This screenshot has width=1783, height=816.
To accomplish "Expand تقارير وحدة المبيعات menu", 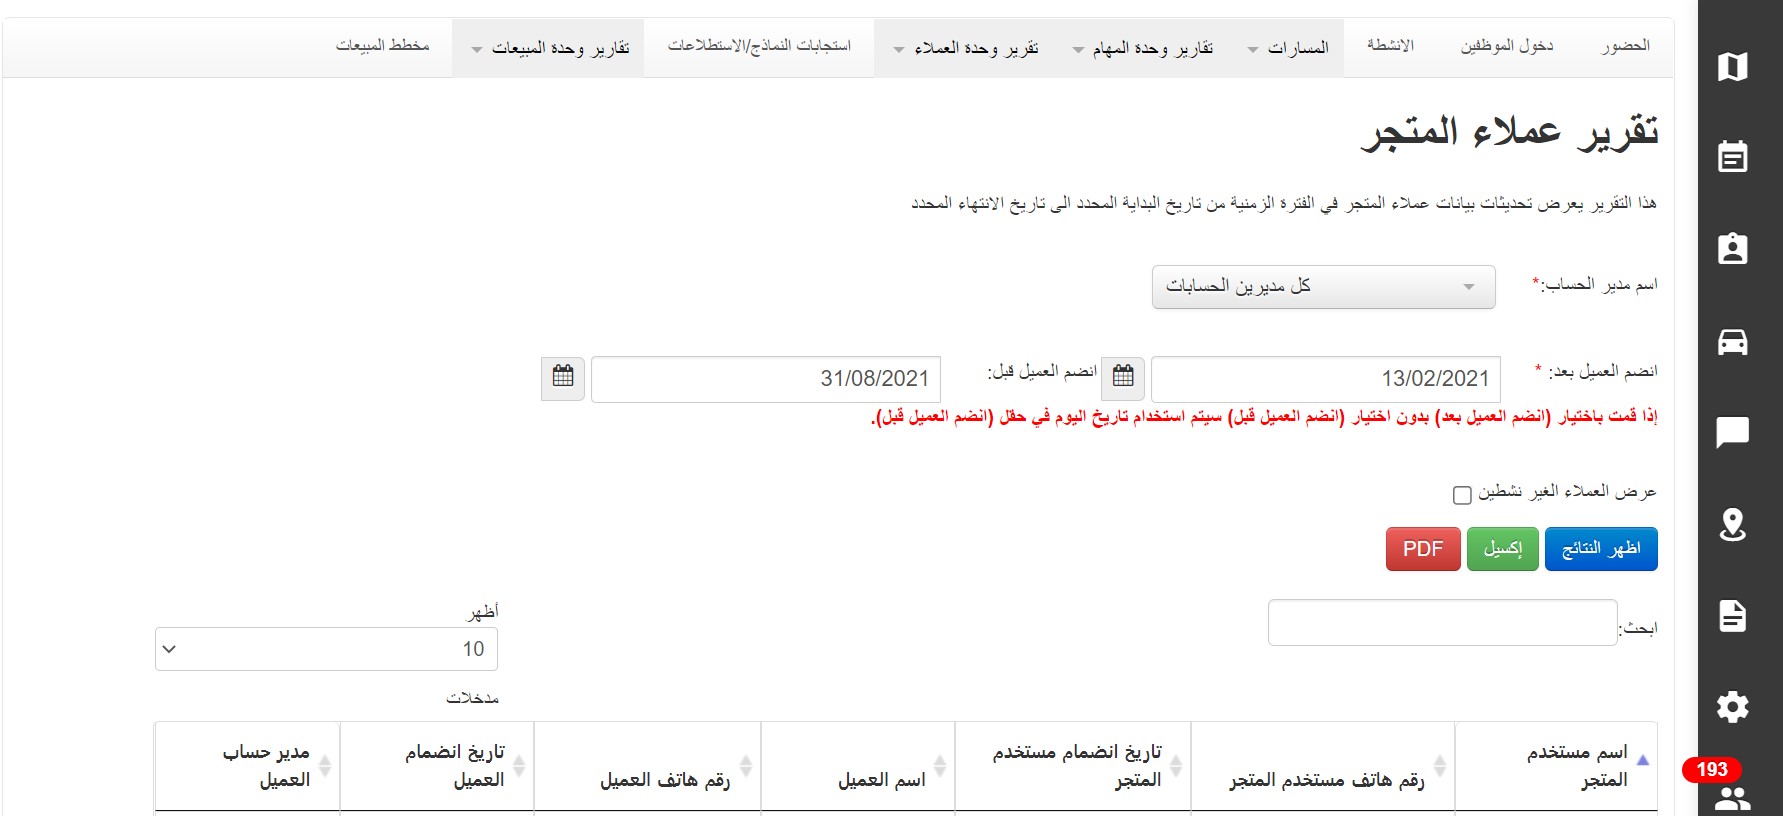I will [548, 48].
